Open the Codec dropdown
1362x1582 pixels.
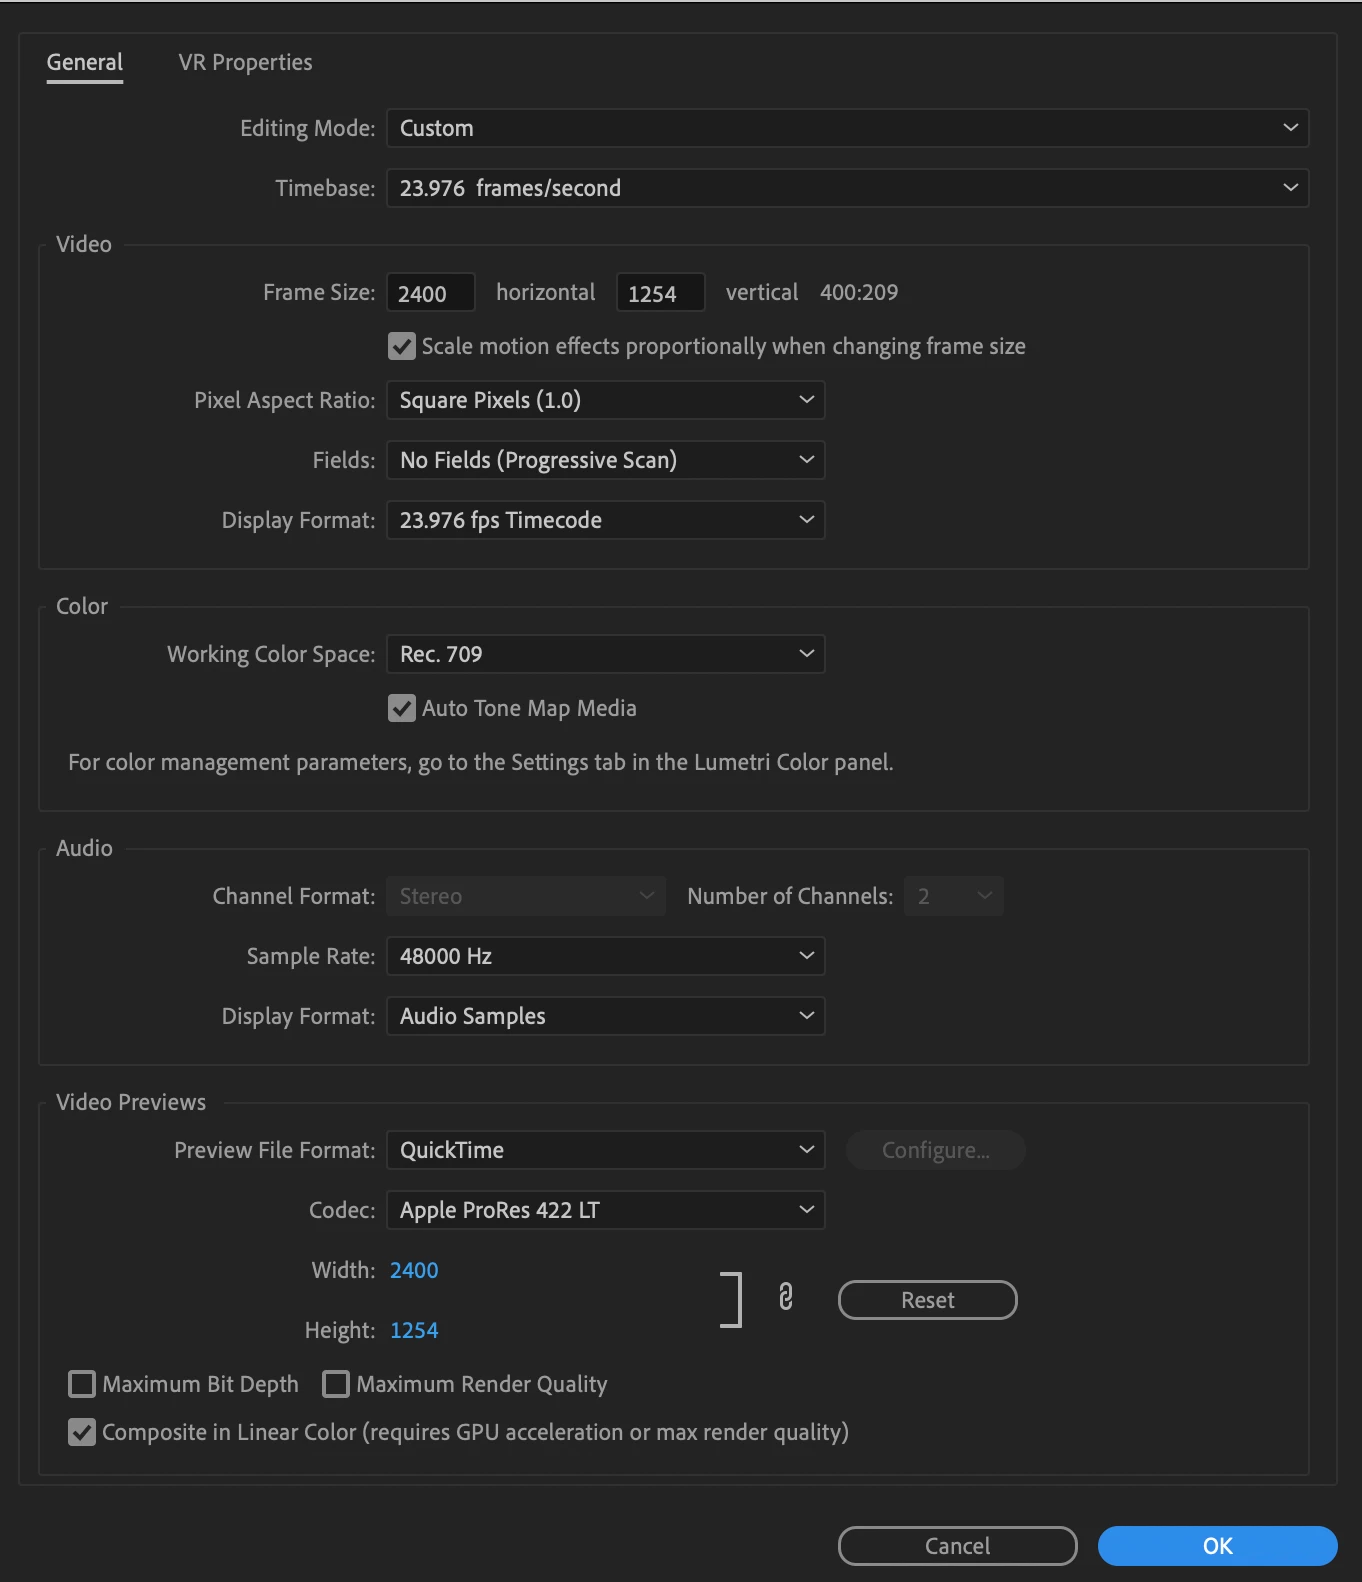tap(606, 1210)
